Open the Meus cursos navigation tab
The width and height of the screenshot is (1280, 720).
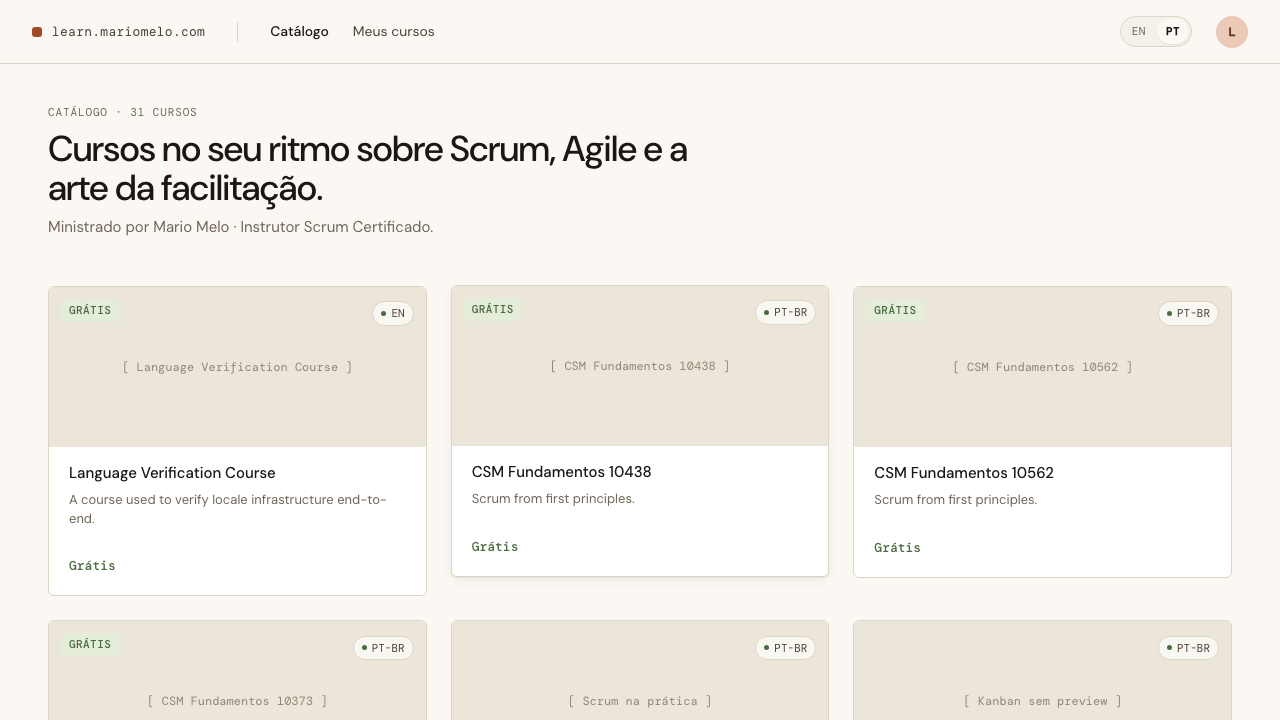[393, 32]
